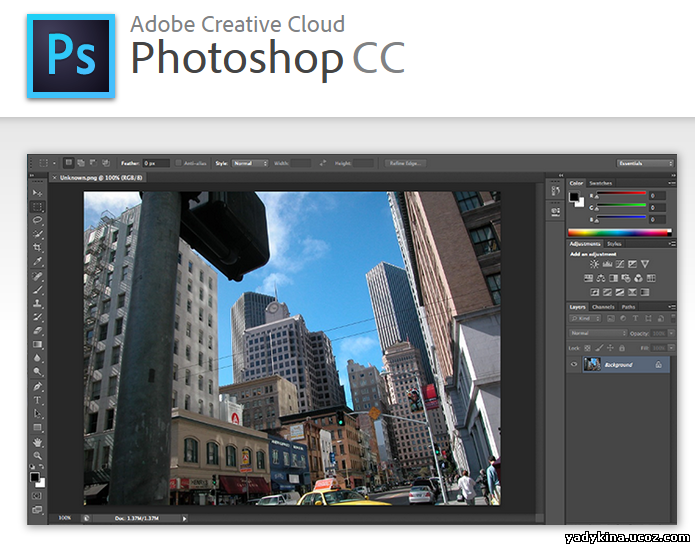Open the Fill slider dropdown arrow
This screenshot has height=547, width=695.
672,348
